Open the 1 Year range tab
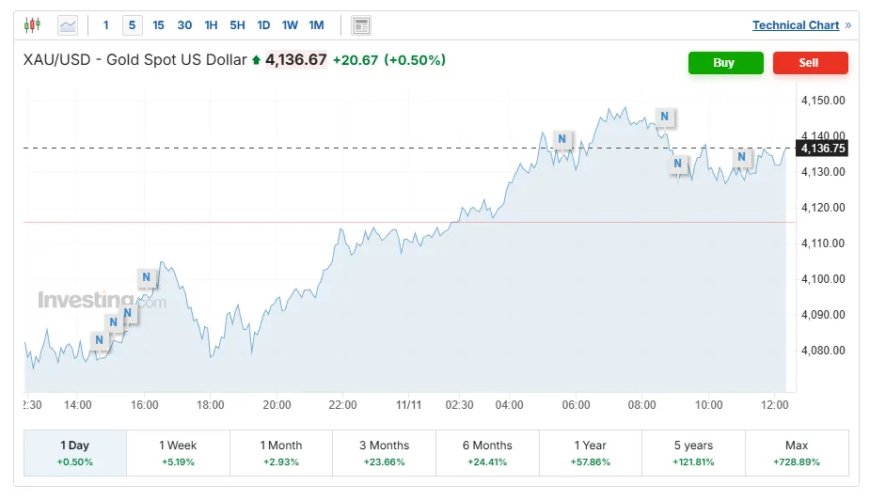This screenshot has width=870, height=501. [x=591, y=453]
